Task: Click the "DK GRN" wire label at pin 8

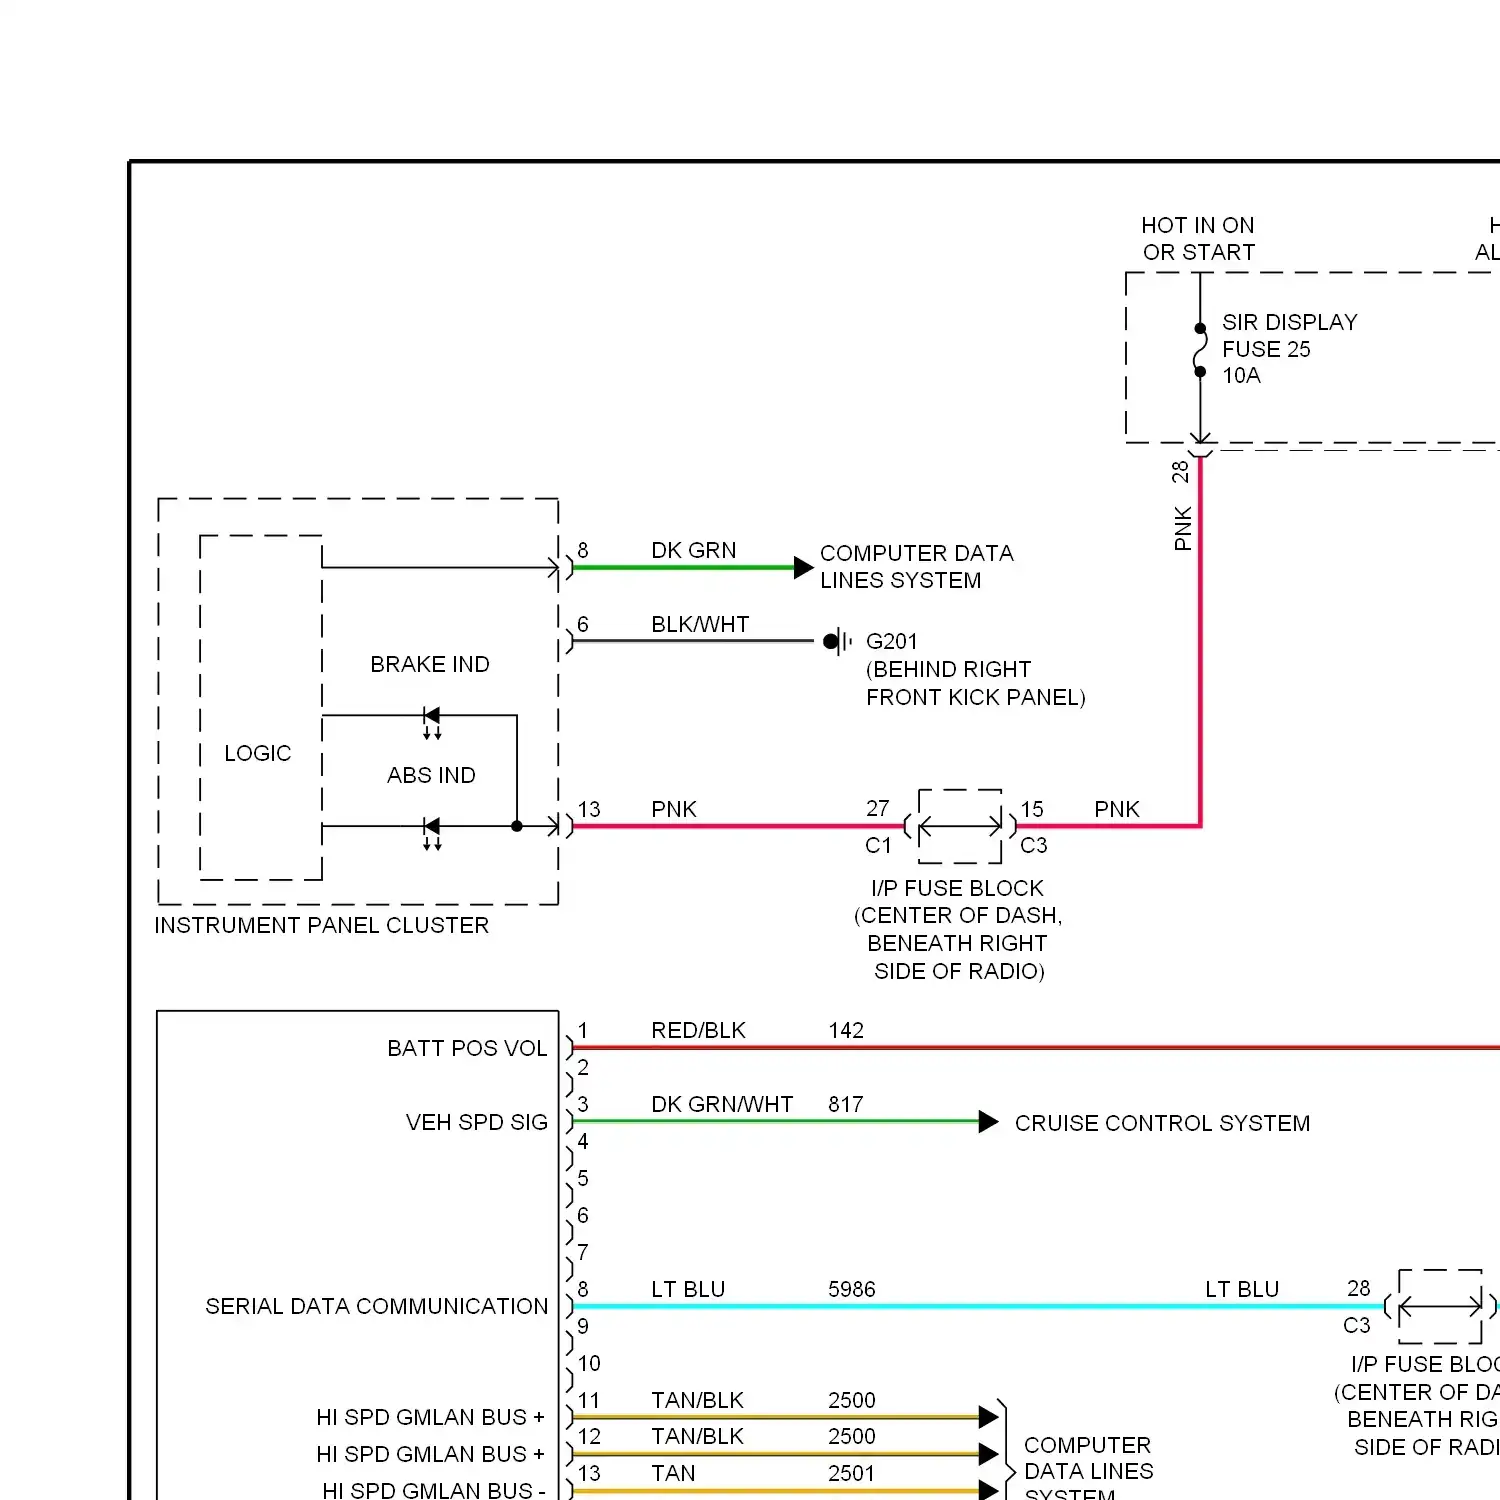Action: pyautogui.click(x=693, y=551)
